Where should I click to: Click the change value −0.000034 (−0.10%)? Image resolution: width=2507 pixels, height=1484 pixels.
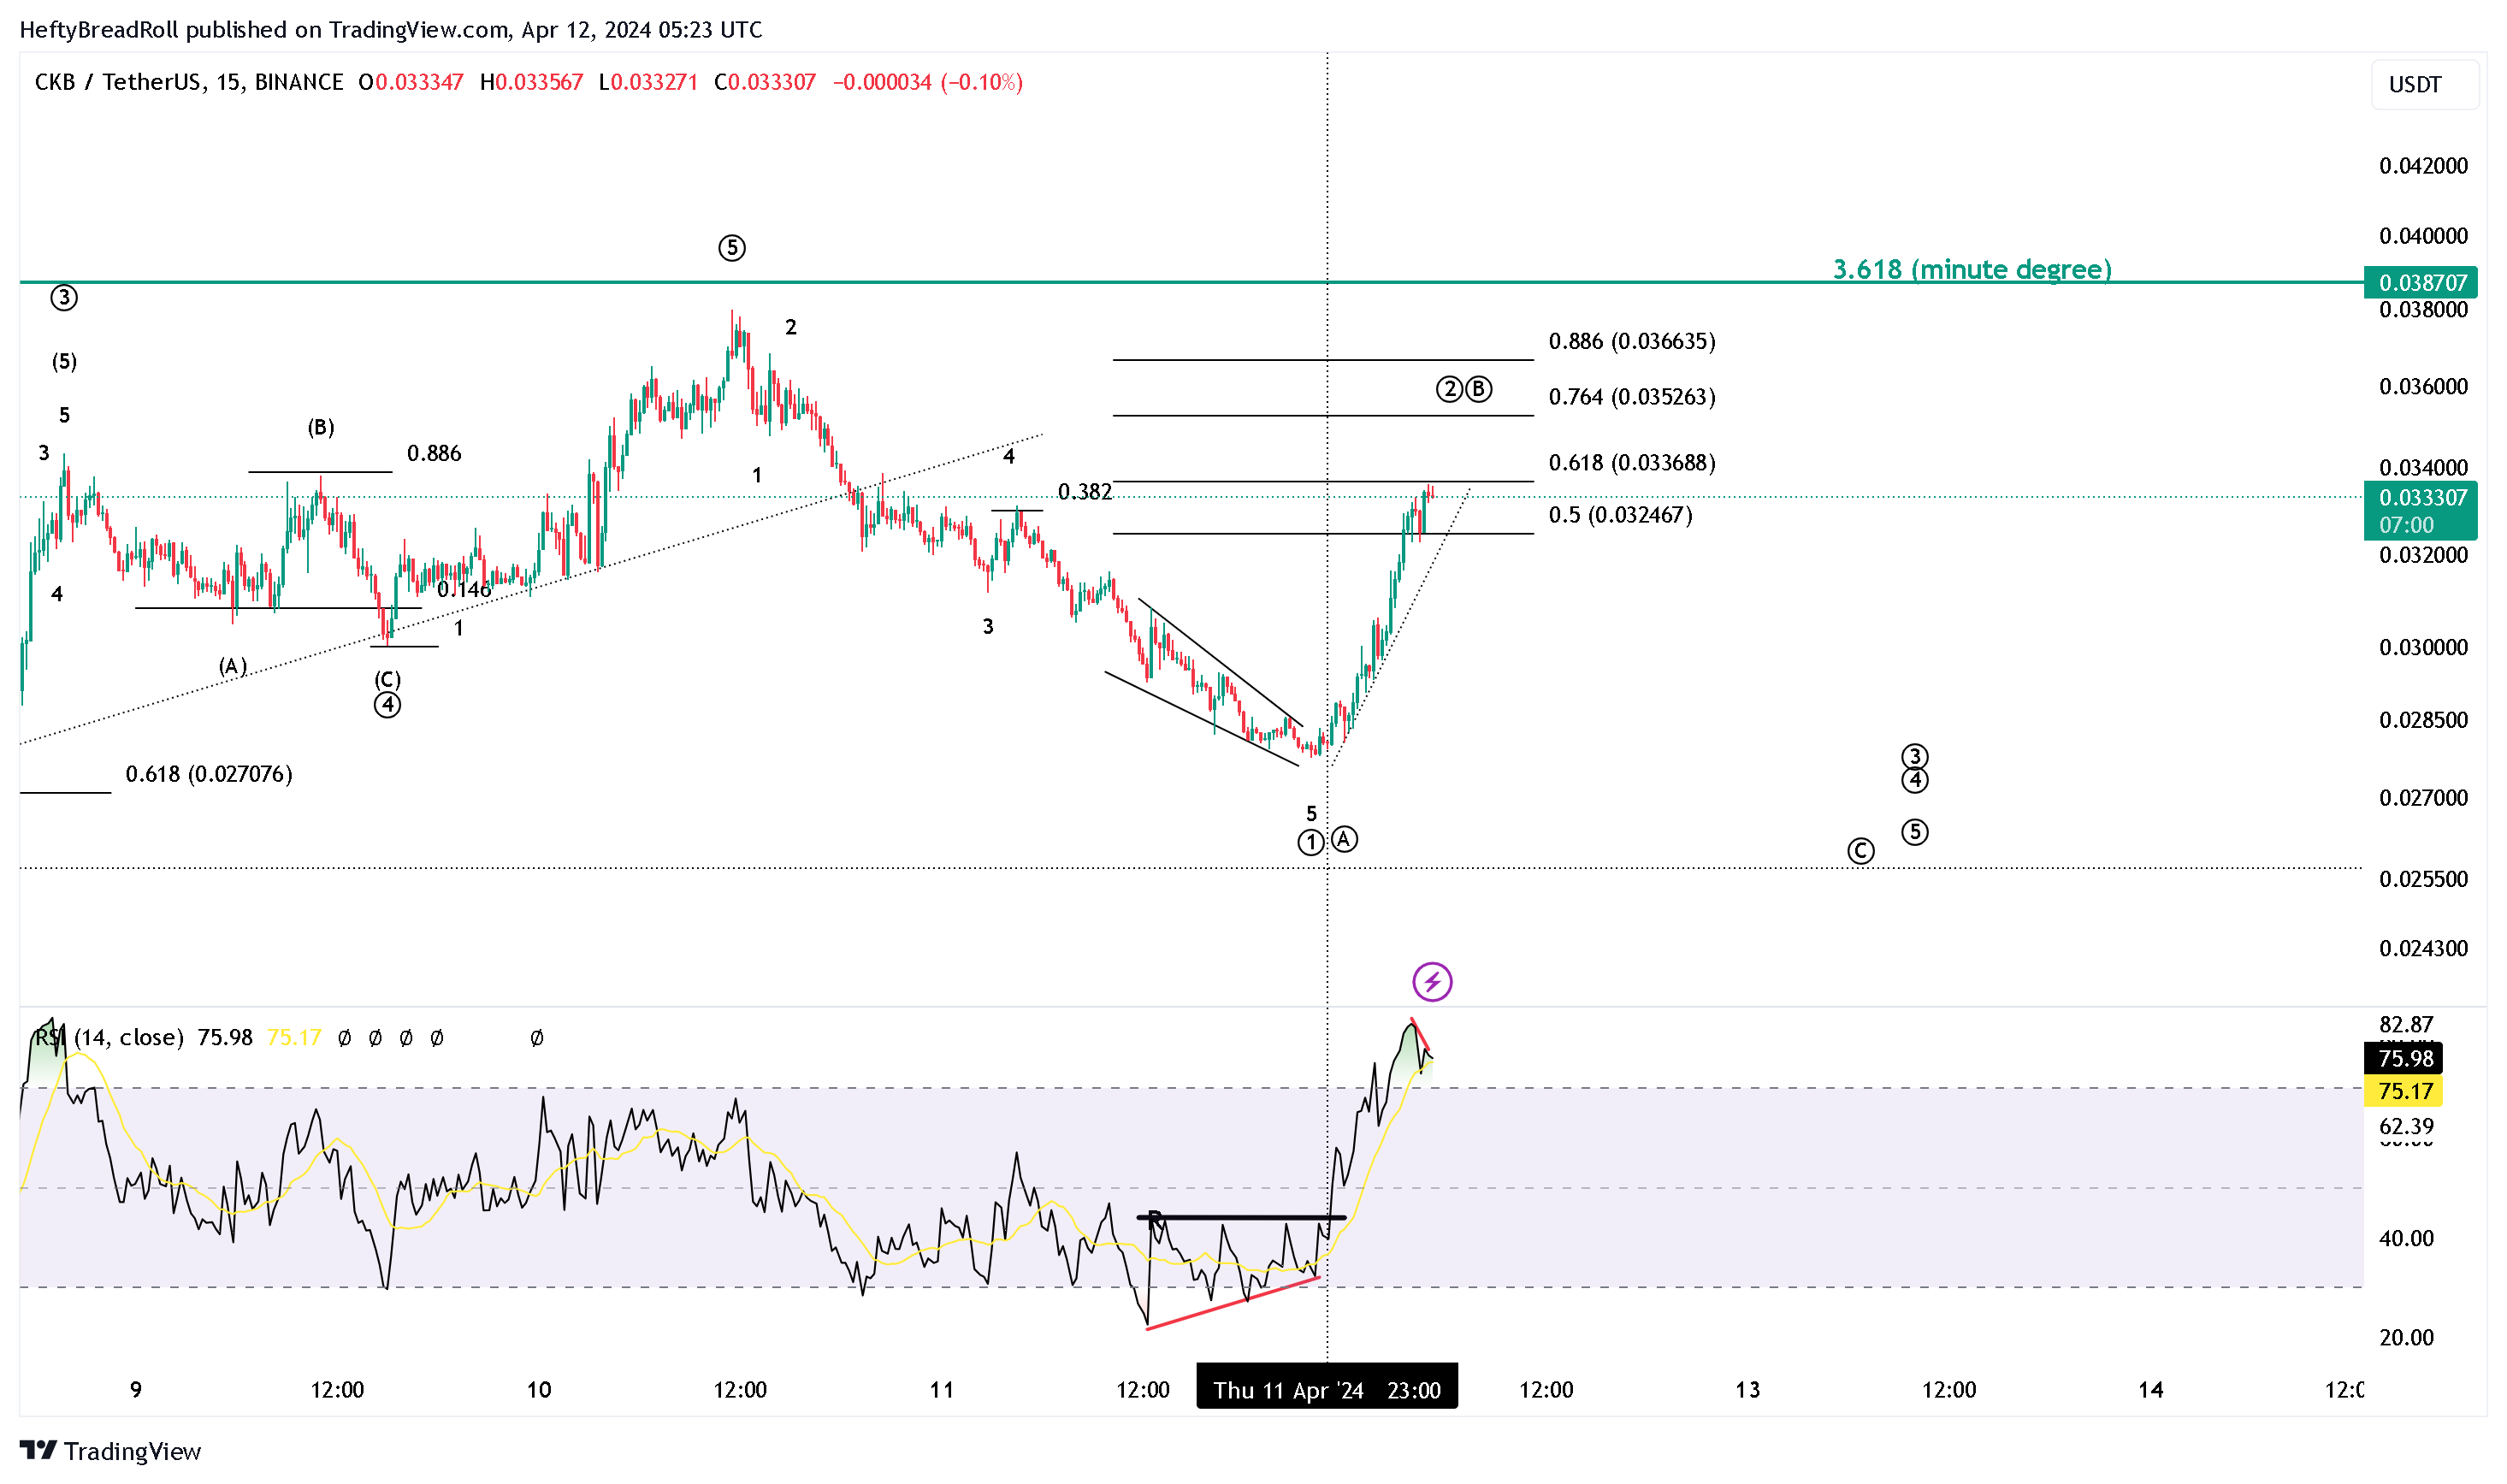point(927,82)
